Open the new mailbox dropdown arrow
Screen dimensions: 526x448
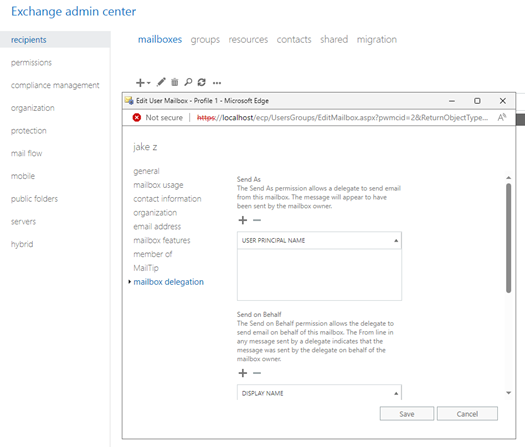(x=149, y=83)
